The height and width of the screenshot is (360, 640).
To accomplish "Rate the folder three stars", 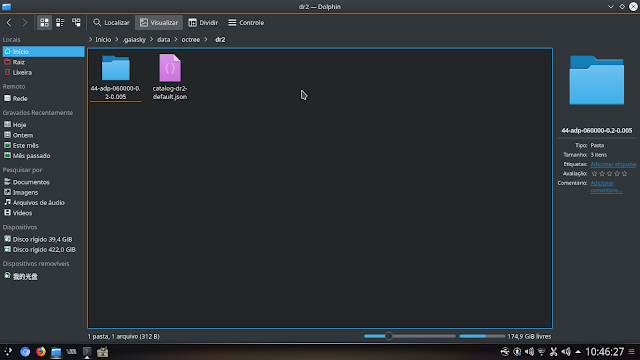I will [609, 173].
